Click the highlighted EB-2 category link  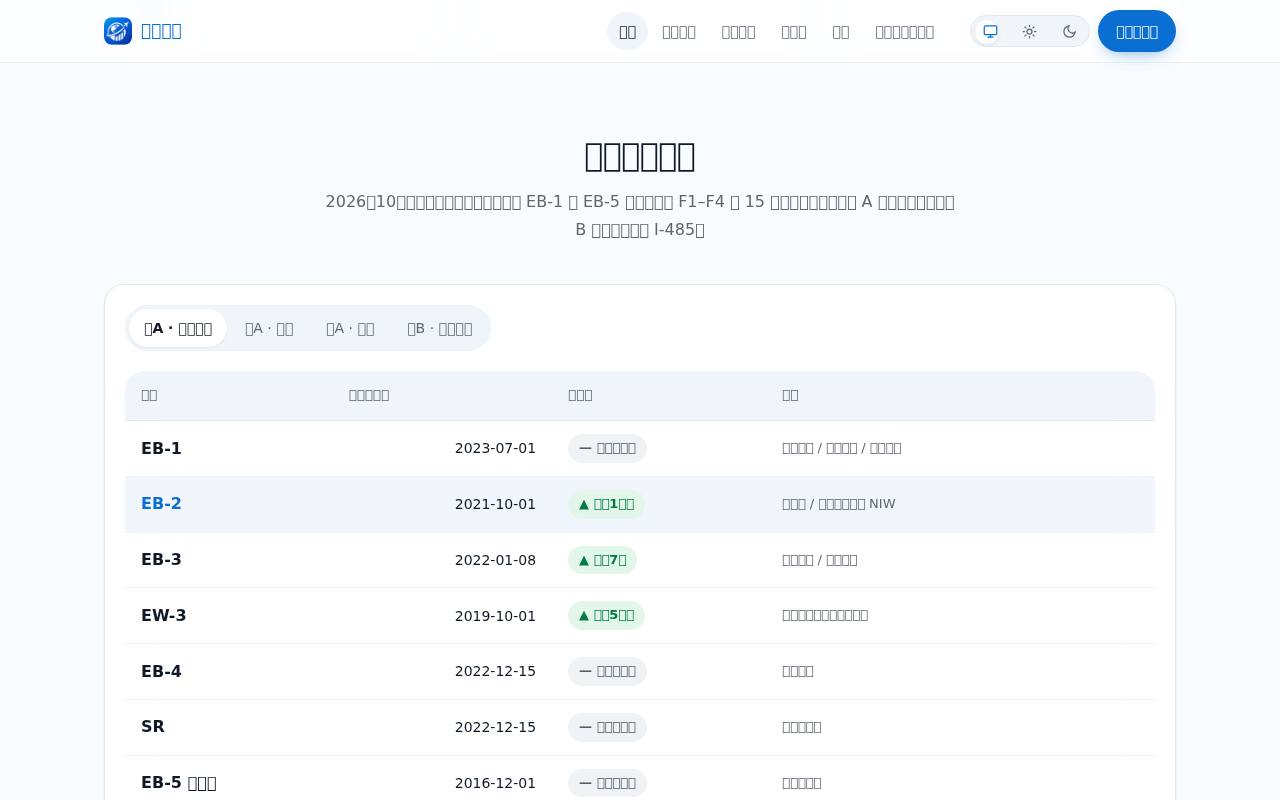click(161, 504)
